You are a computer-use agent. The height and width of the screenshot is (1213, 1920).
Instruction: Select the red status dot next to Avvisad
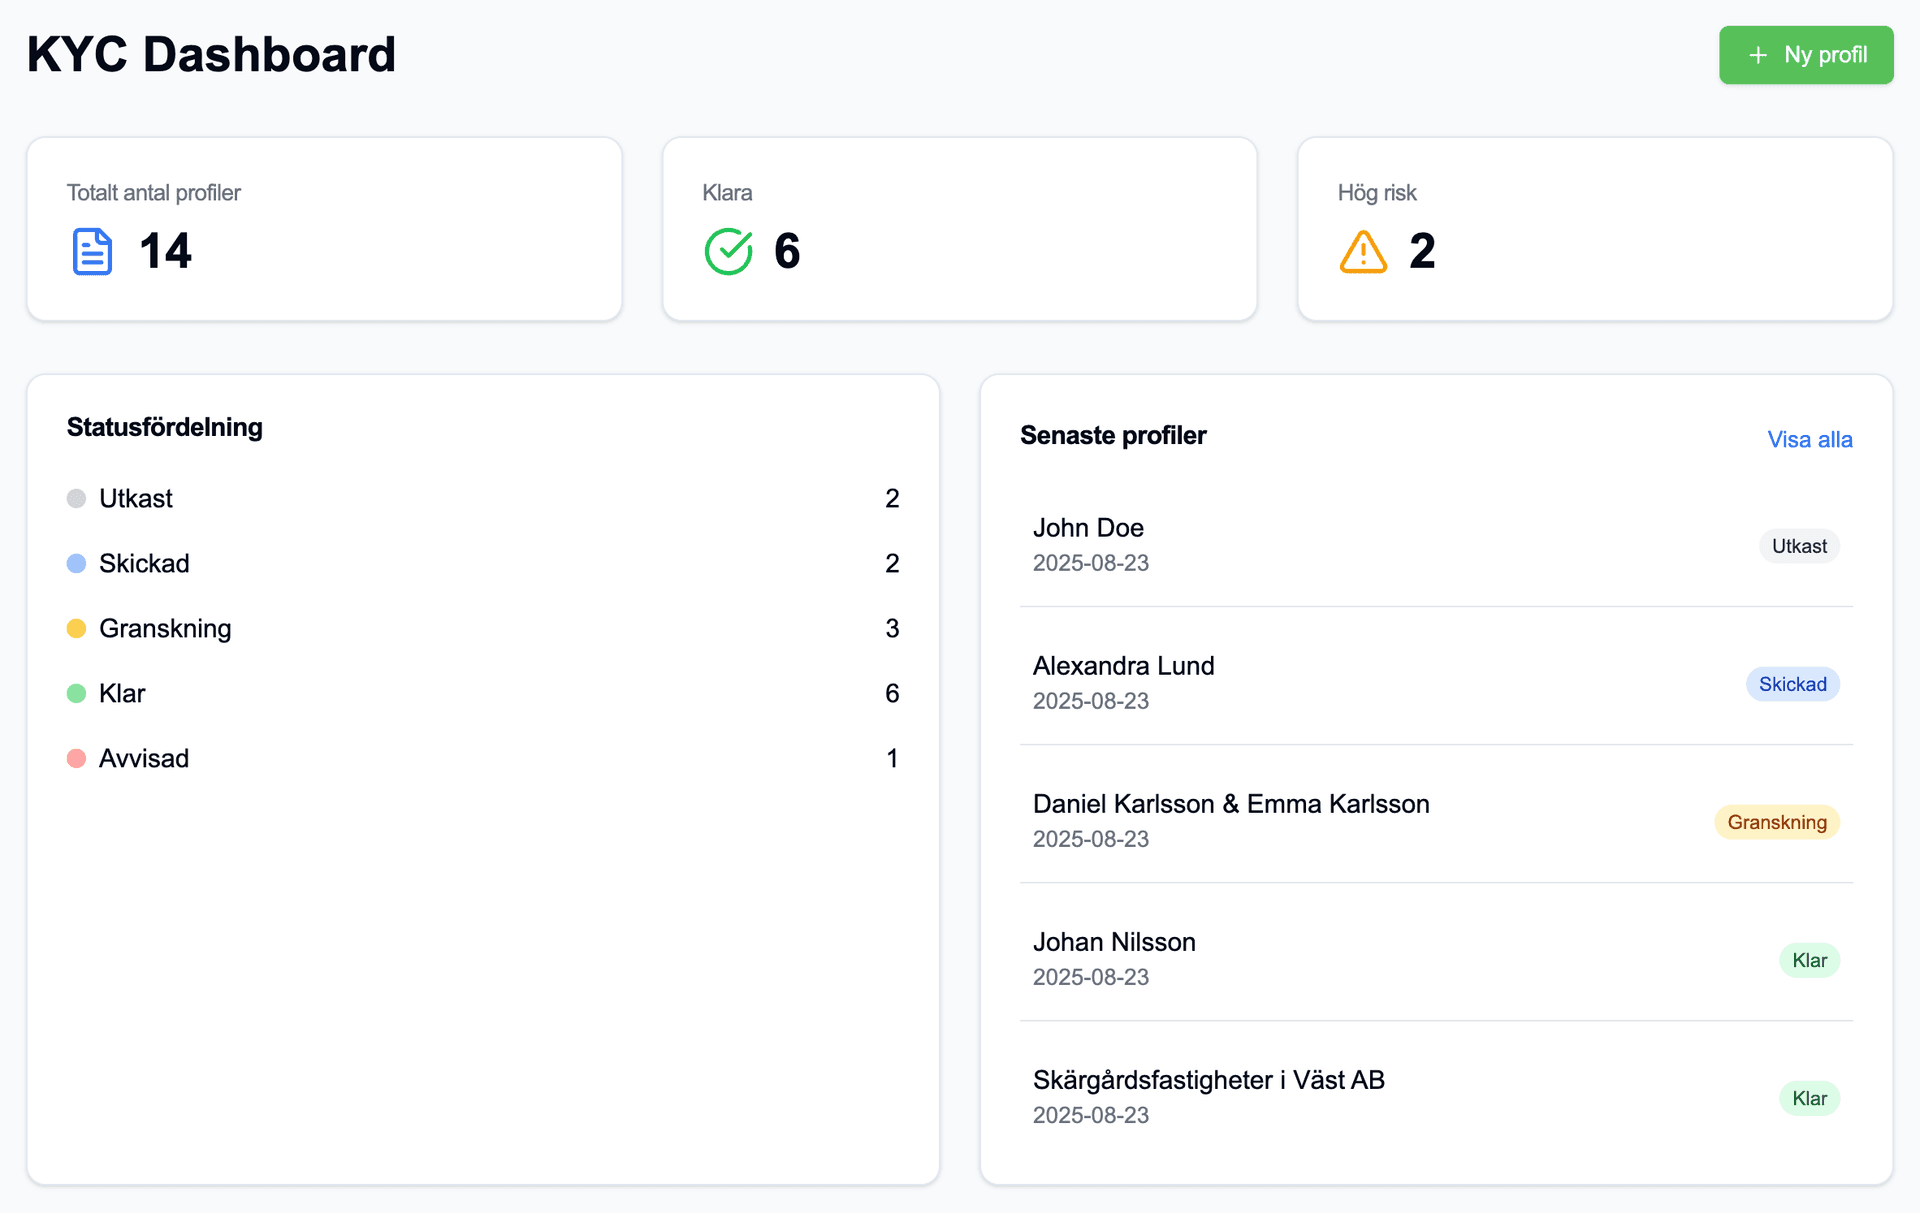[77, 757]
